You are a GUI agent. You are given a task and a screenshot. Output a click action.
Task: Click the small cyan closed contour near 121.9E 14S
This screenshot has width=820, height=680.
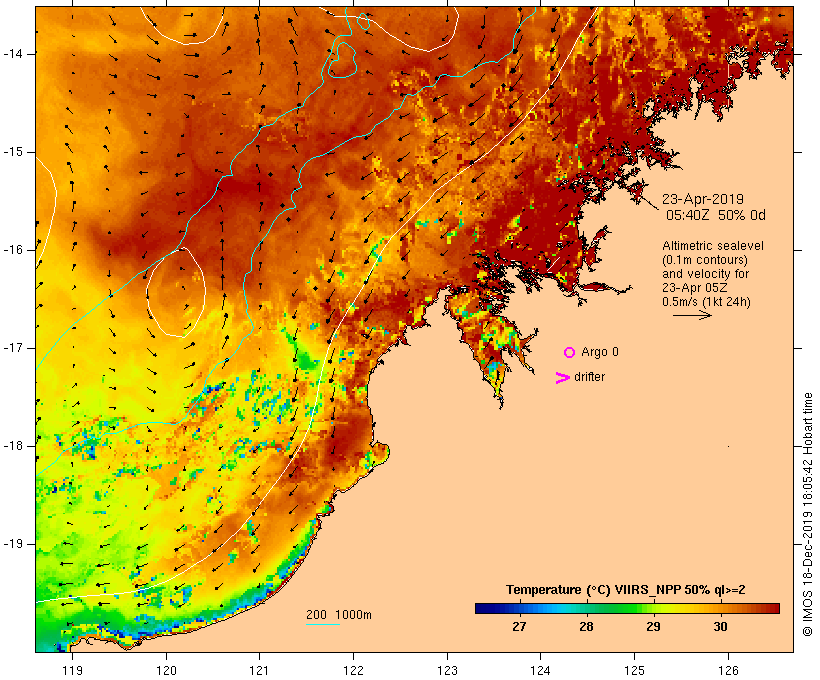(342, 60)
